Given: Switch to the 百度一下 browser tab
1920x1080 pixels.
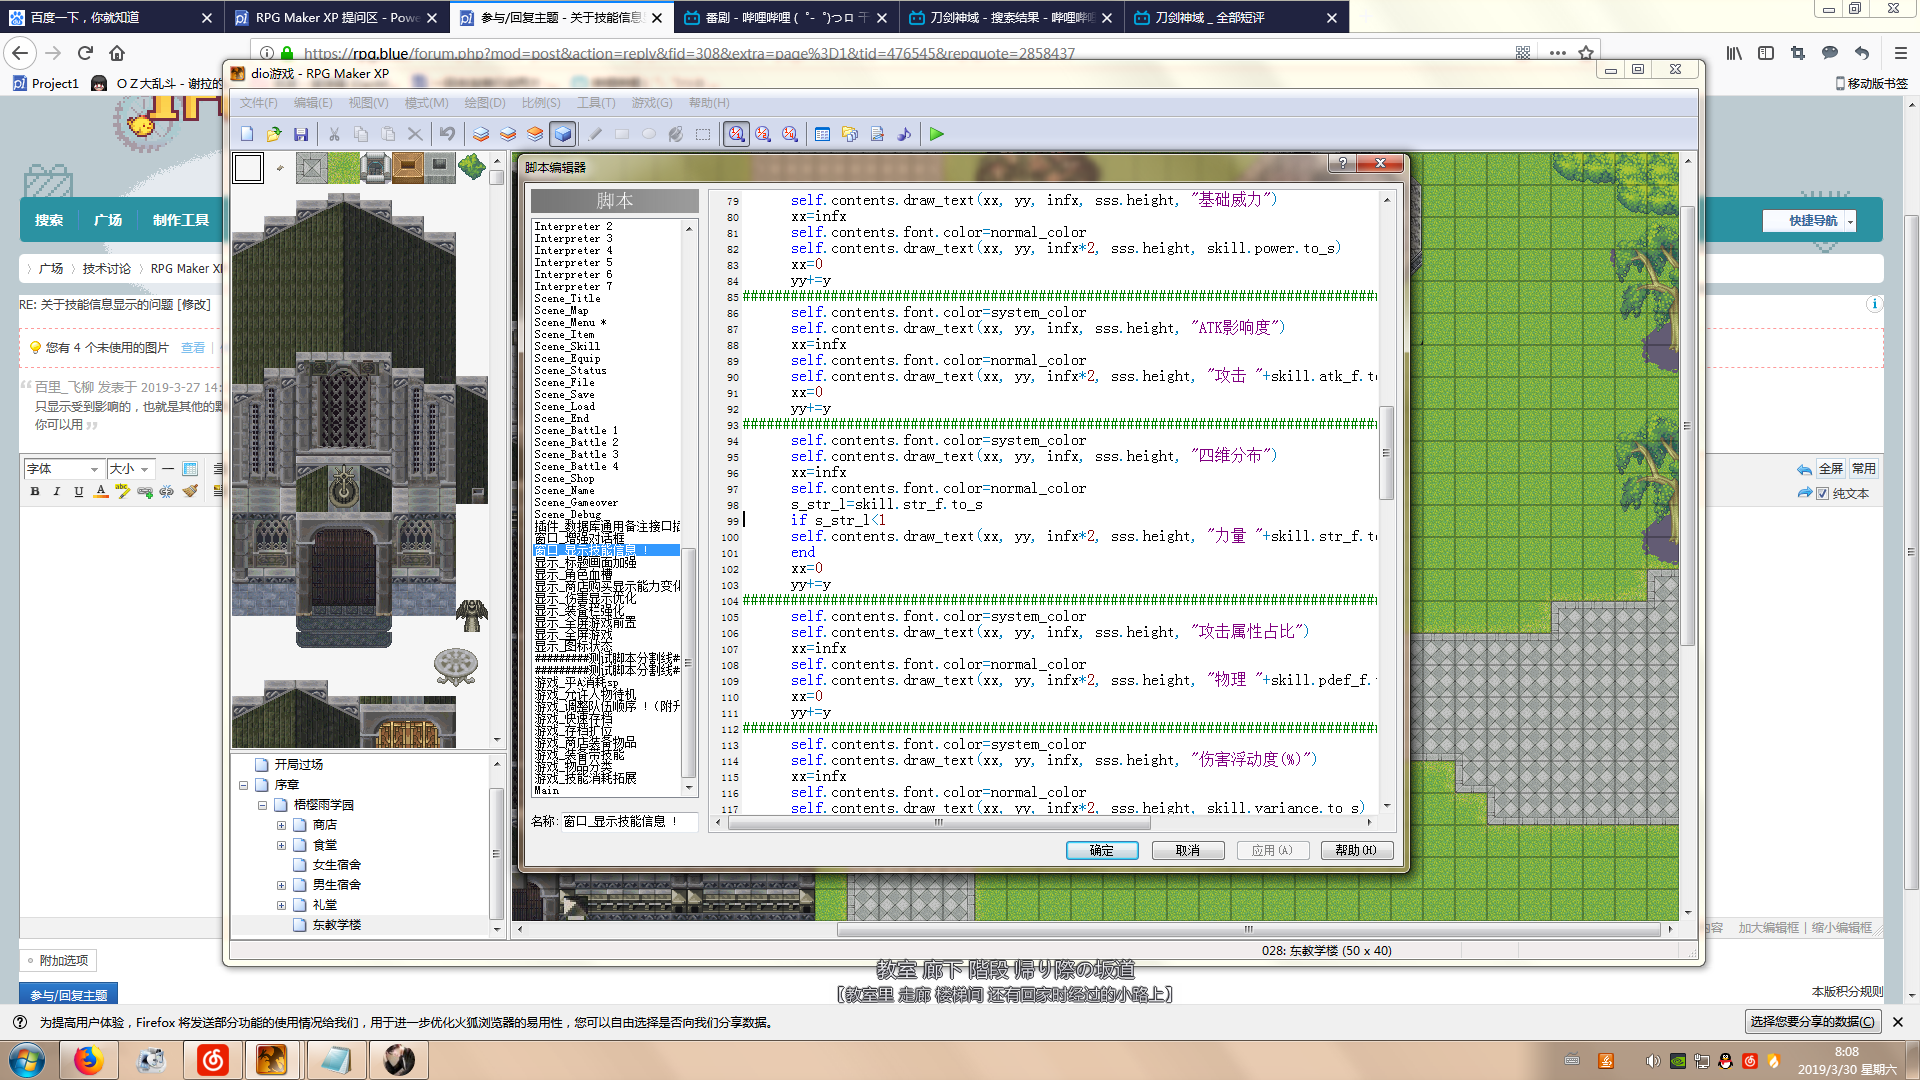Looking at the screenshot, I should coord(110,17).
